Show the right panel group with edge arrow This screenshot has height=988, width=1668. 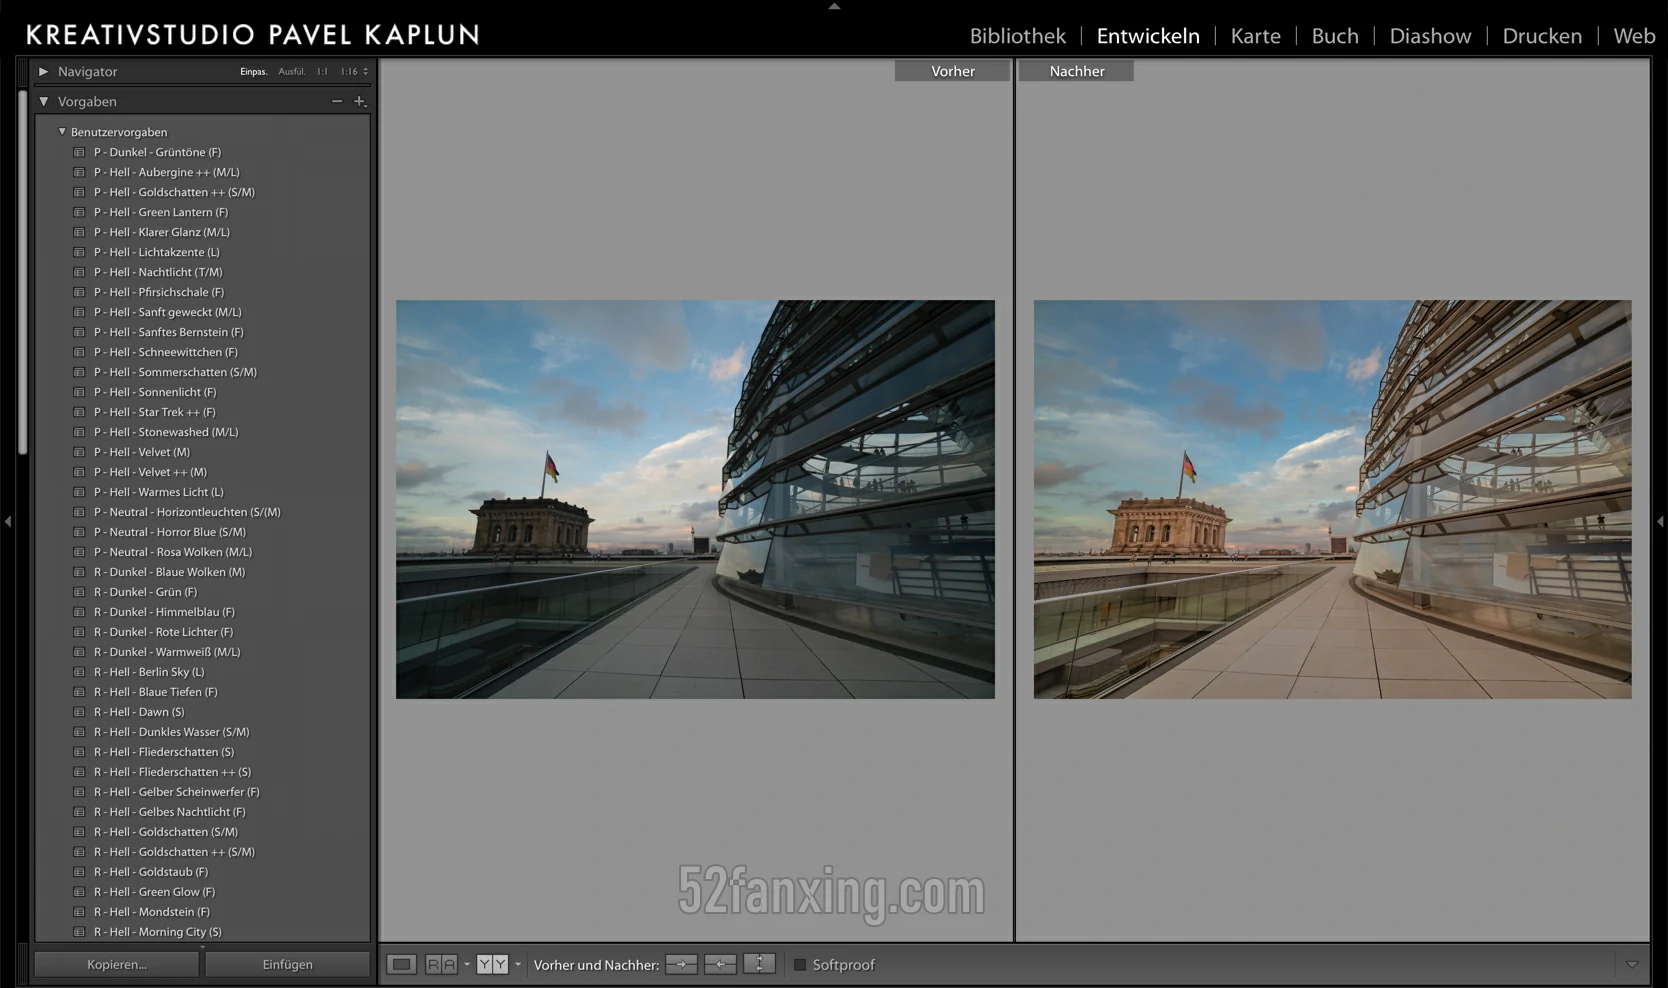pyautogui.click(x=1660, y=521)
